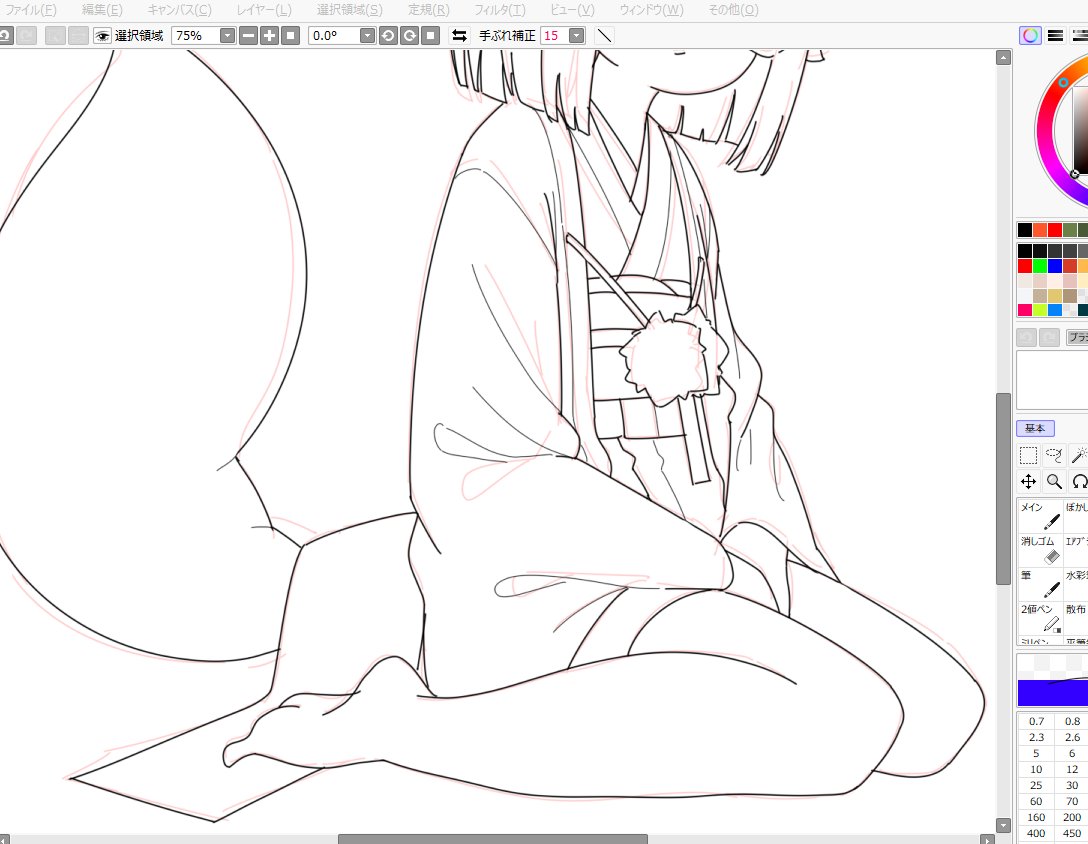Open the ウィンドウ(W) menu
Viewport: 1088px width, 844px height.
coord(651,10)
